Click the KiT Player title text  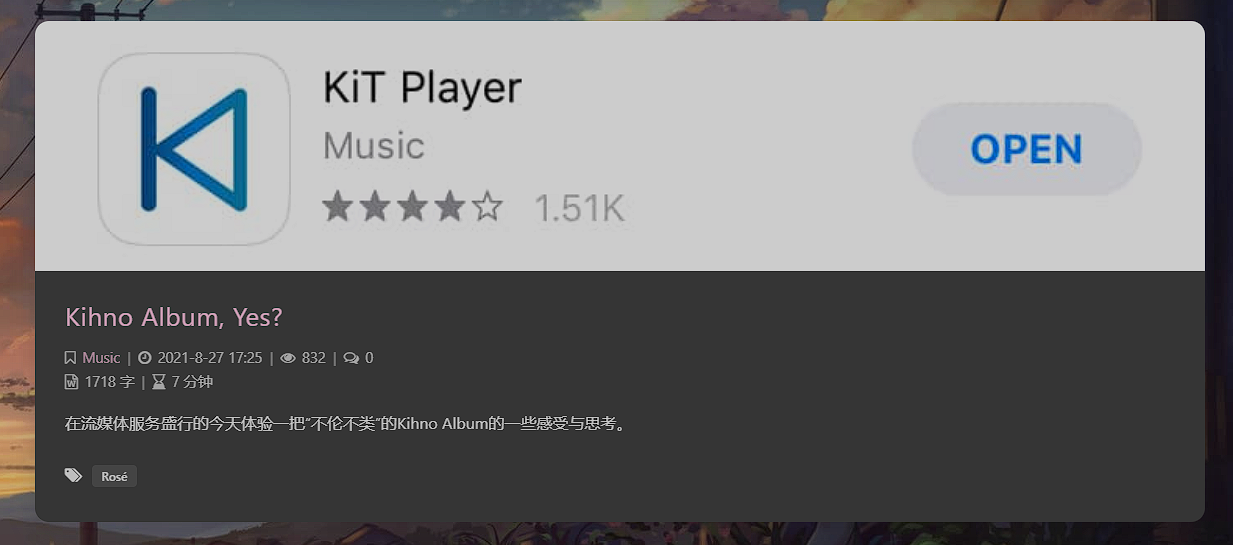click(x=422, y=88)
